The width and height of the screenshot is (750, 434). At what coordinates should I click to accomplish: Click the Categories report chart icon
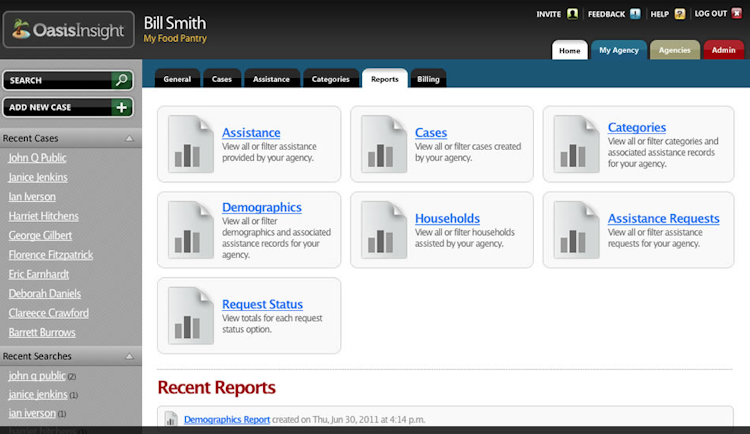pos(576,144)
